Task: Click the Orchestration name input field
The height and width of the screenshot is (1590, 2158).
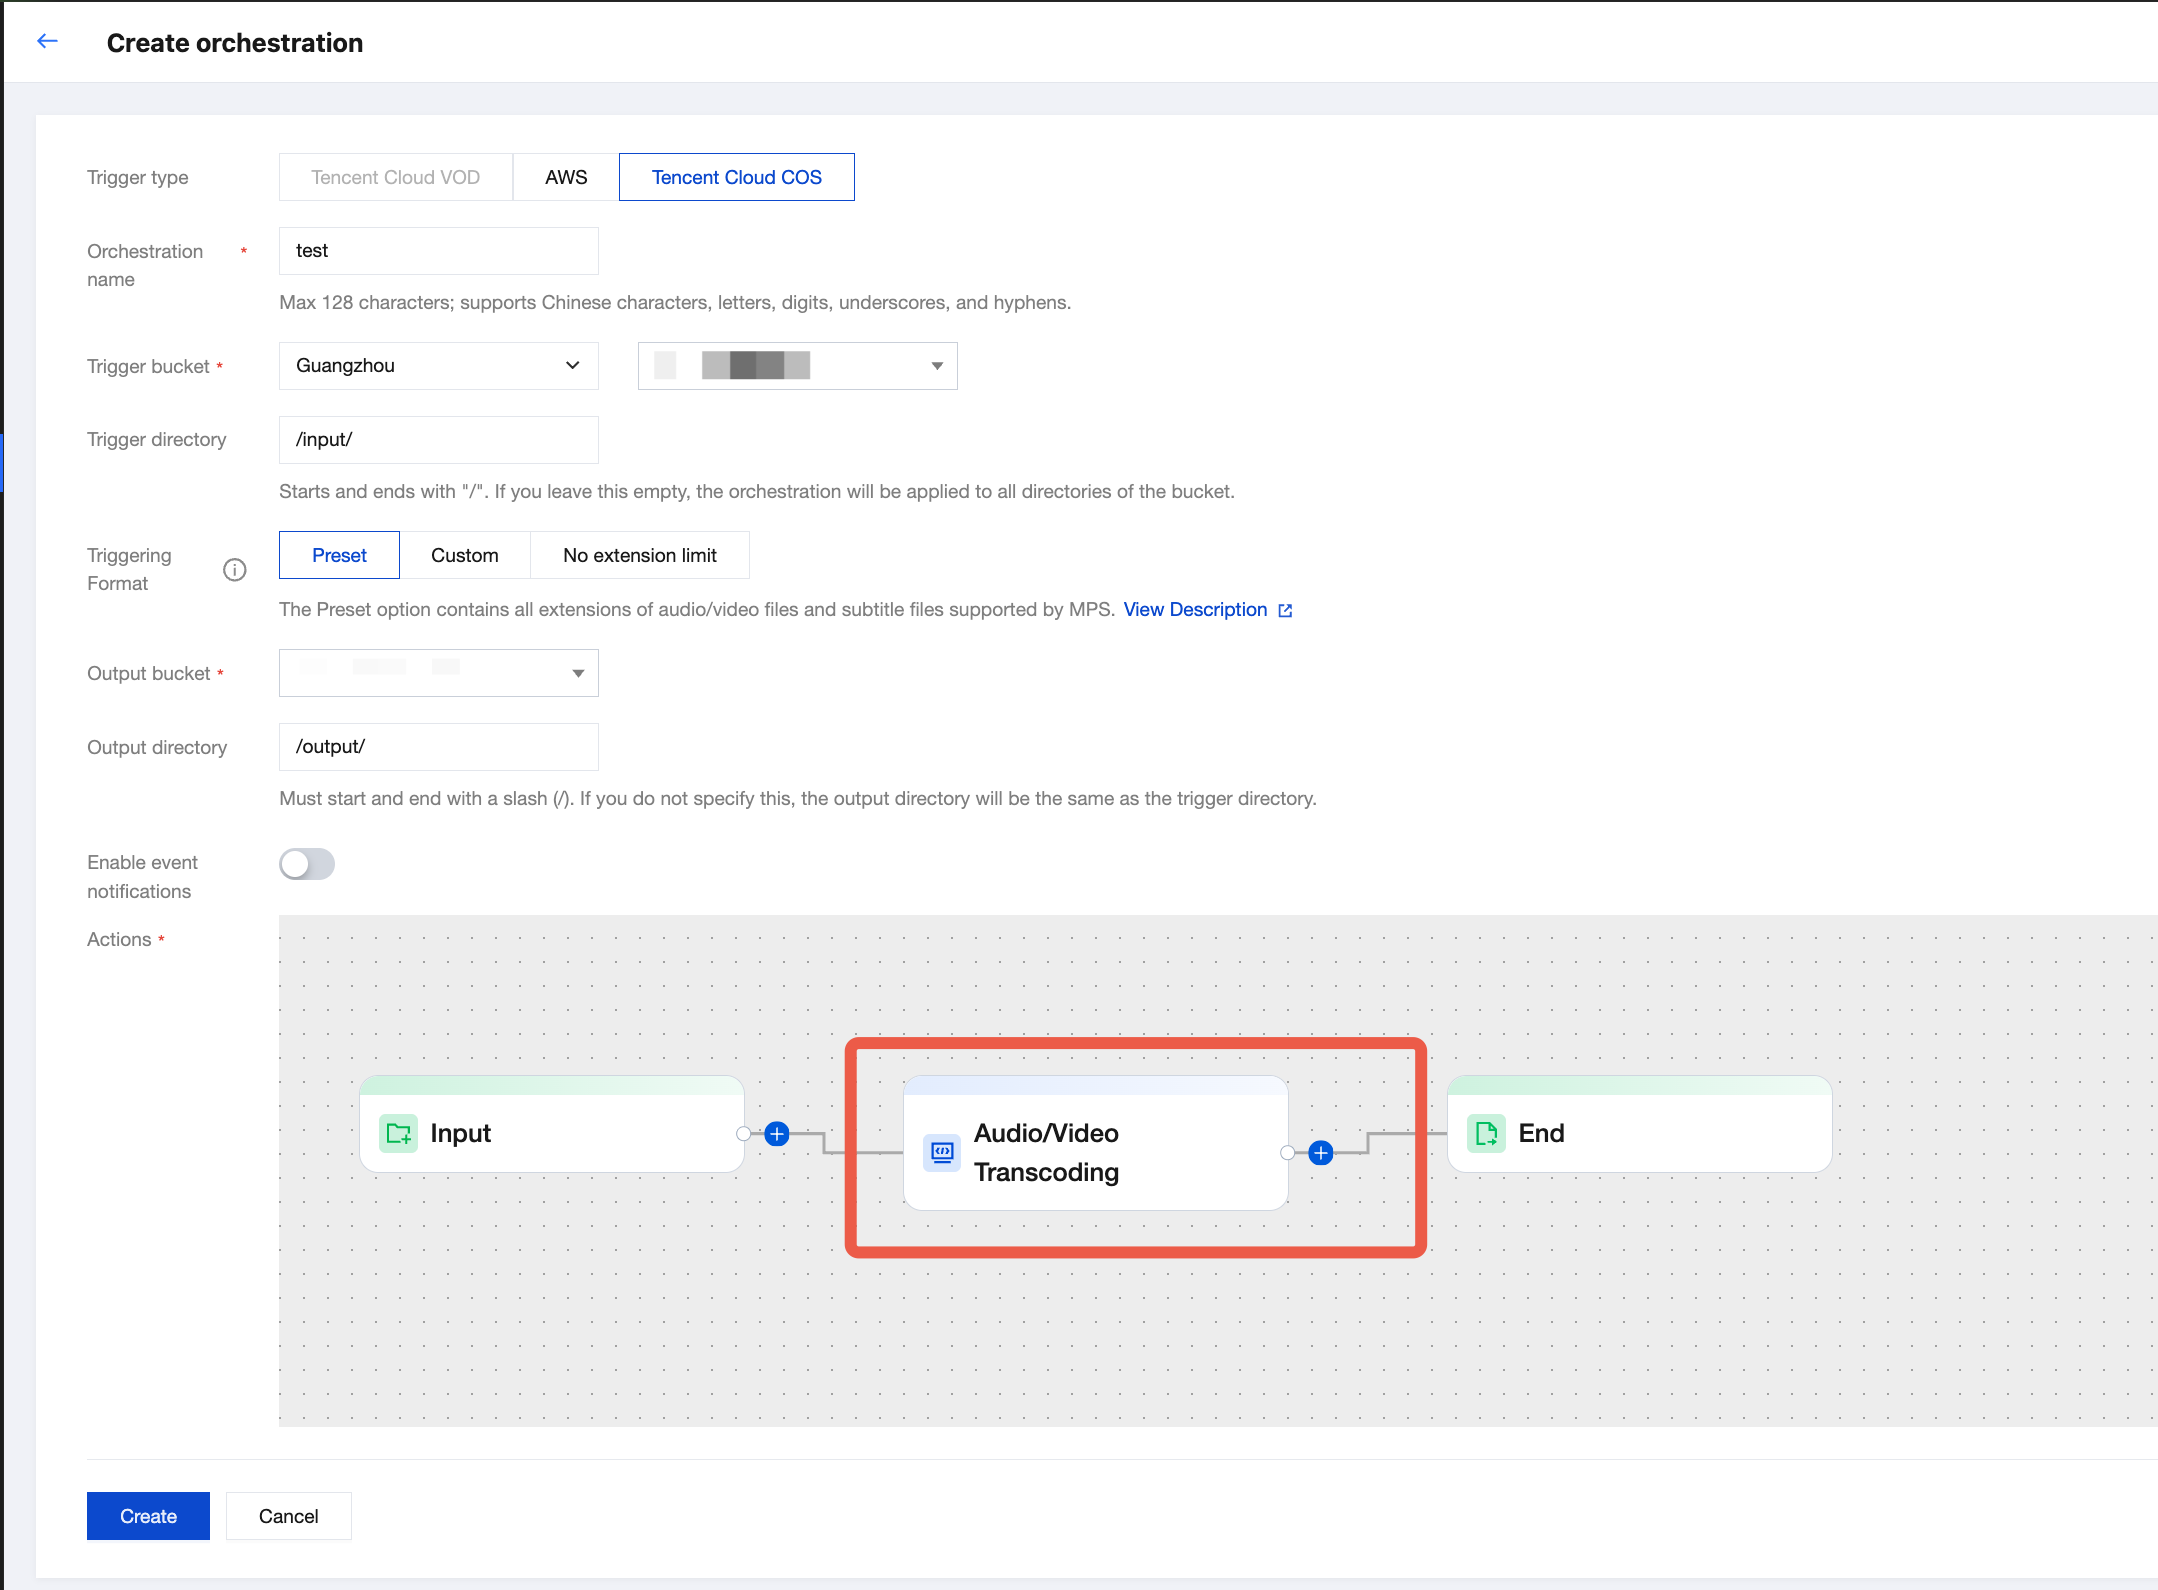Action: pyautogui.click(x=438, y=251)
